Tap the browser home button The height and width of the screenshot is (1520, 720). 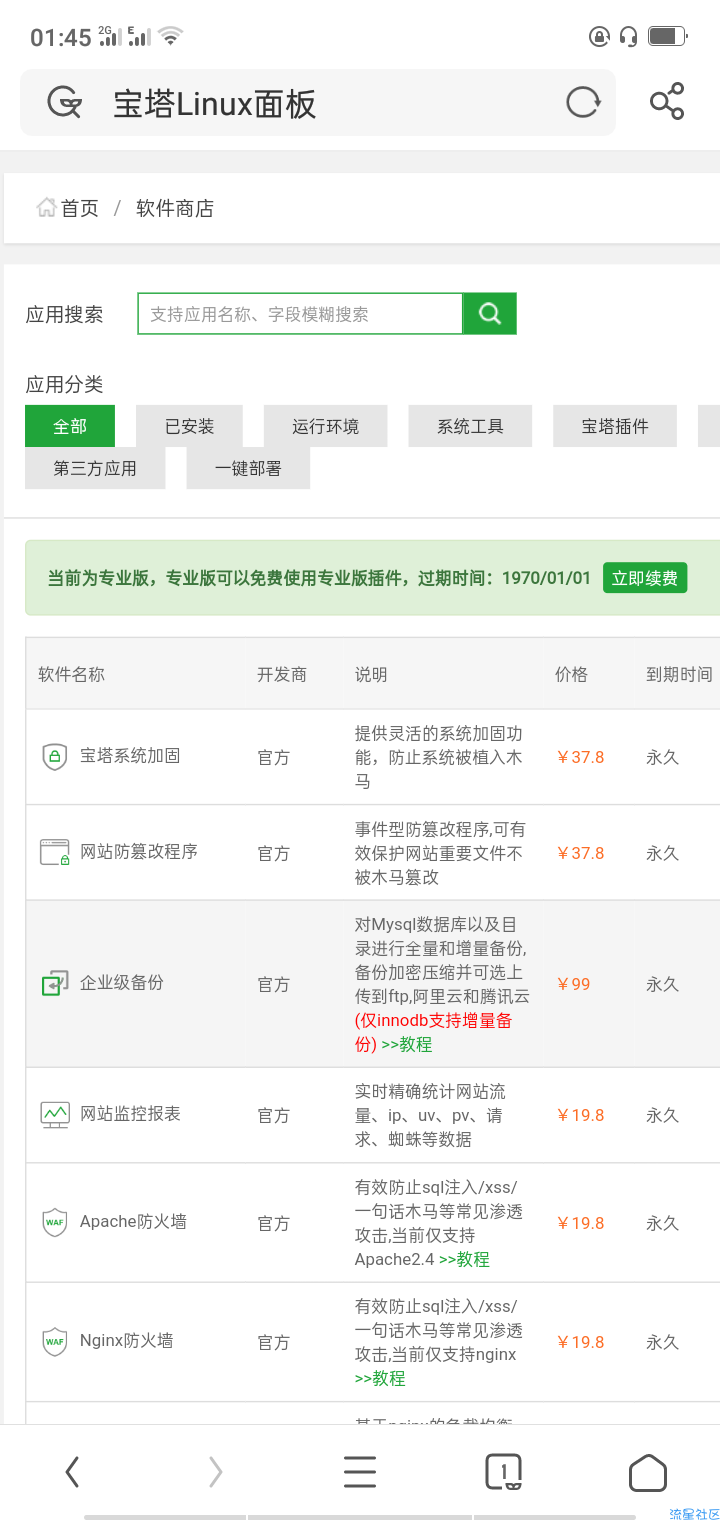(648, 1472)
